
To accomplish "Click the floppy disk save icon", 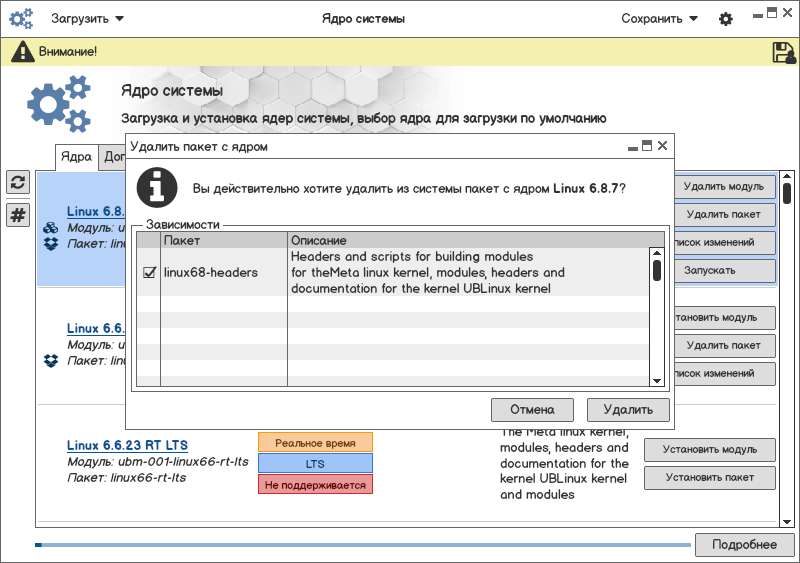I will (x=783, y=53).
